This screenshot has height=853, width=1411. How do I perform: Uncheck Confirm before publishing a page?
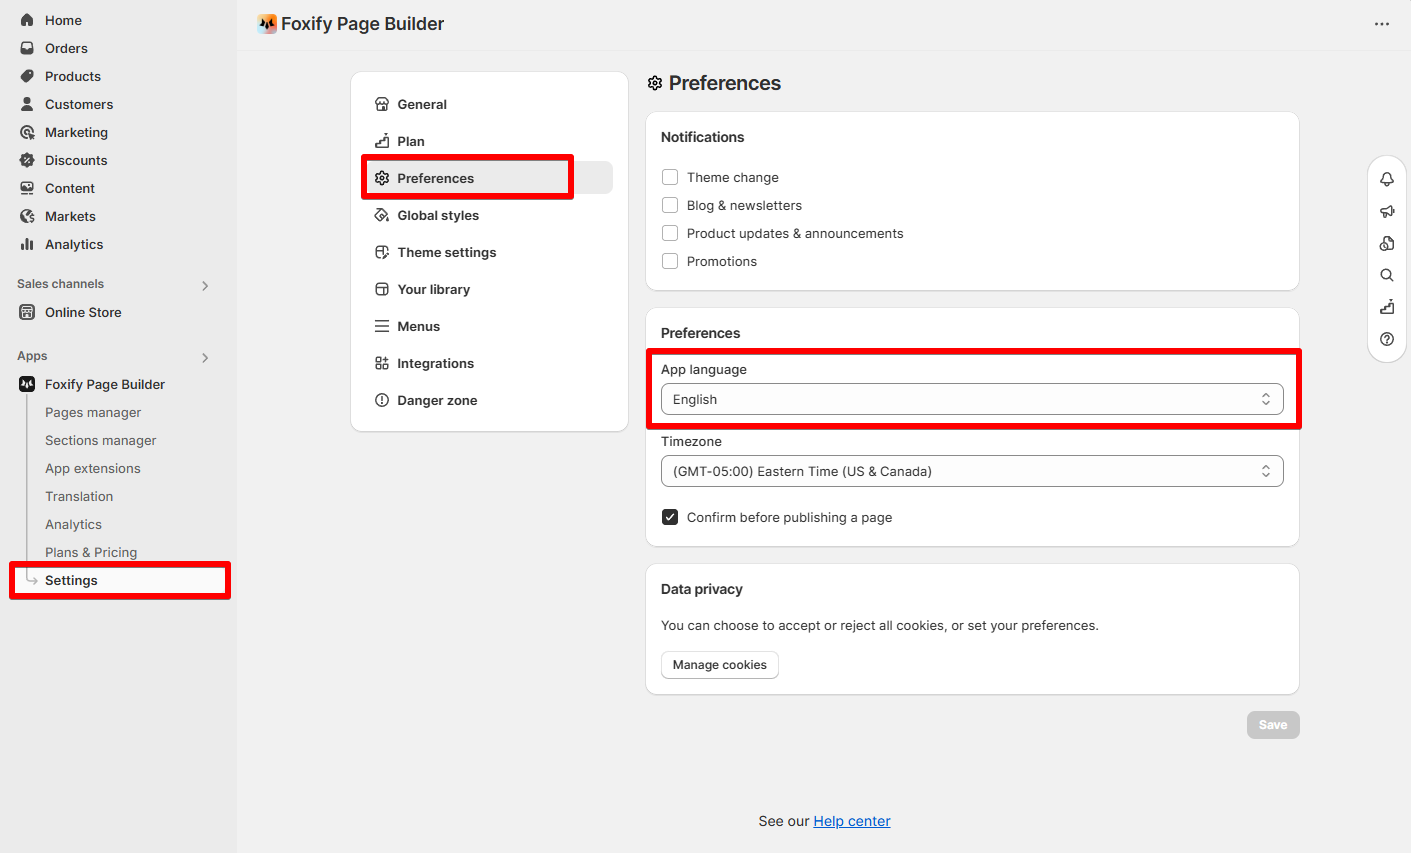[x=670, y=517]
